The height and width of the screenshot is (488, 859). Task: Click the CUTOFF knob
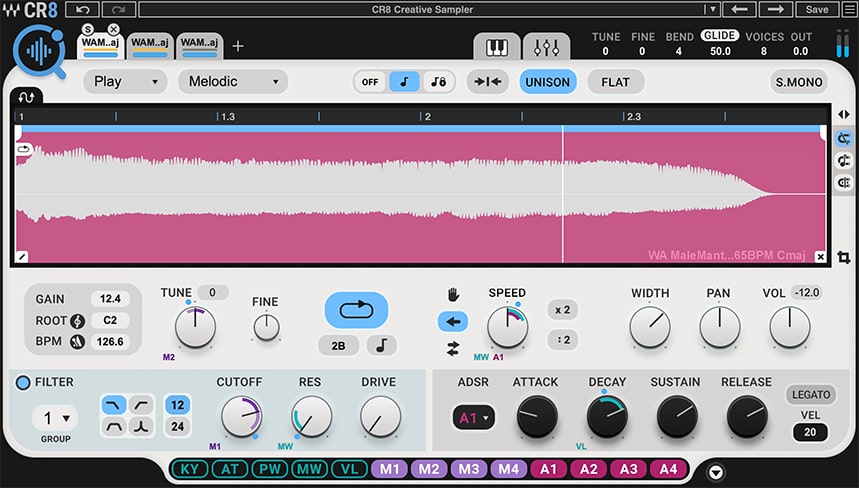click(241, 416)
